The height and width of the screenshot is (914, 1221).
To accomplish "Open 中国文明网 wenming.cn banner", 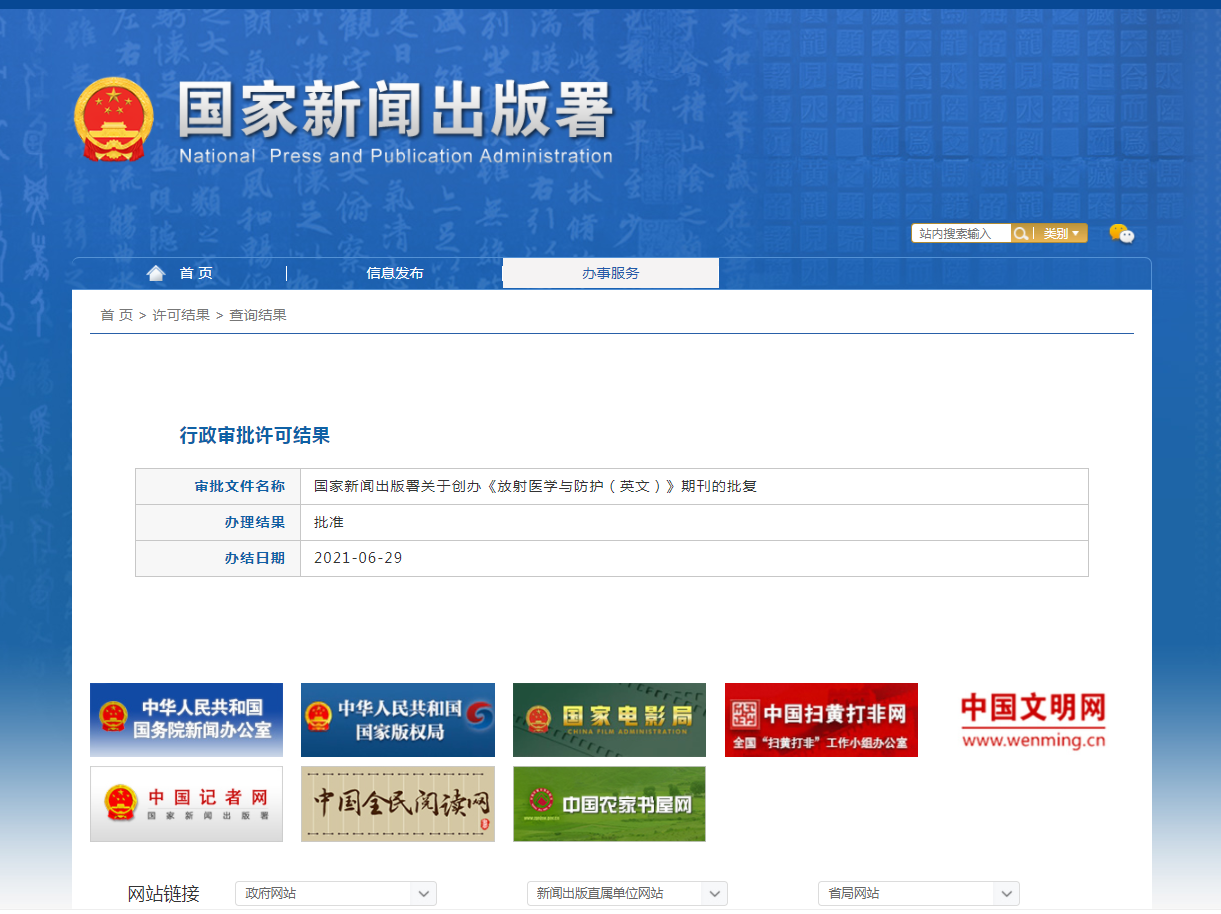I will click(1033, 720).
